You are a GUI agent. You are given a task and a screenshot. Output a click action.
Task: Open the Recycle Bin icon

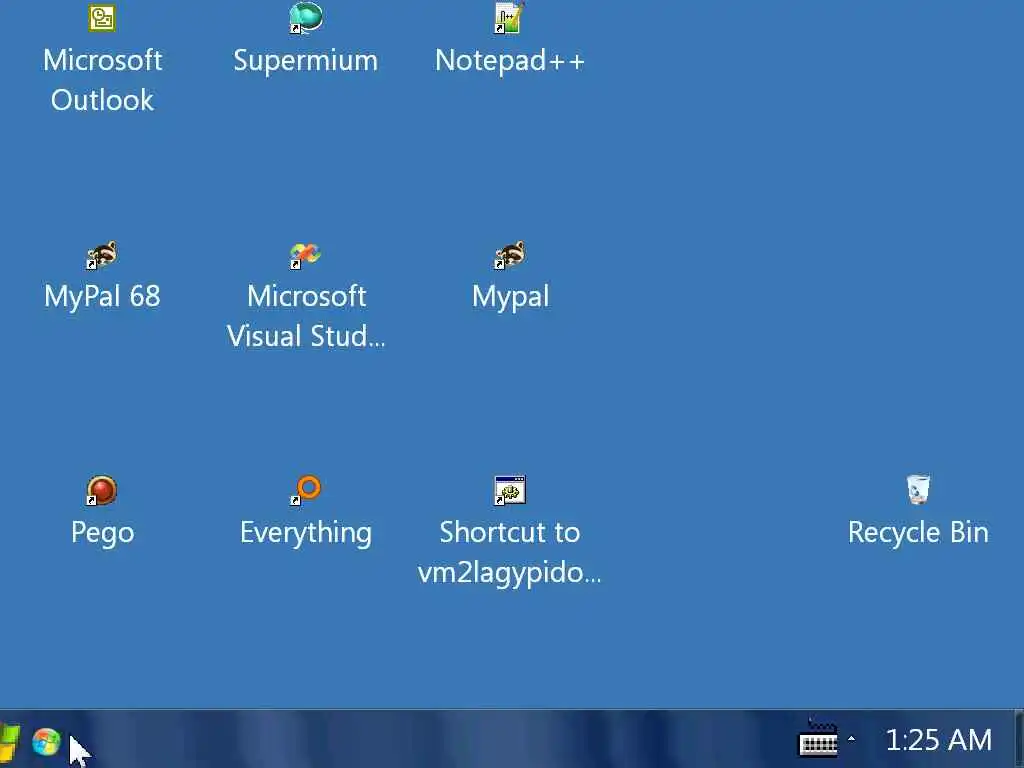[x=918, y=489]
